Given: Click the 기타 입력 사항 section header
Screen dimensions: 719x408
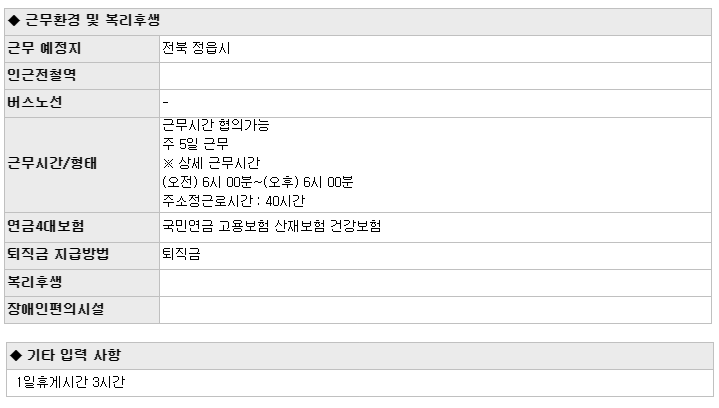Looking at the screenshot, I should coord(360,355).
